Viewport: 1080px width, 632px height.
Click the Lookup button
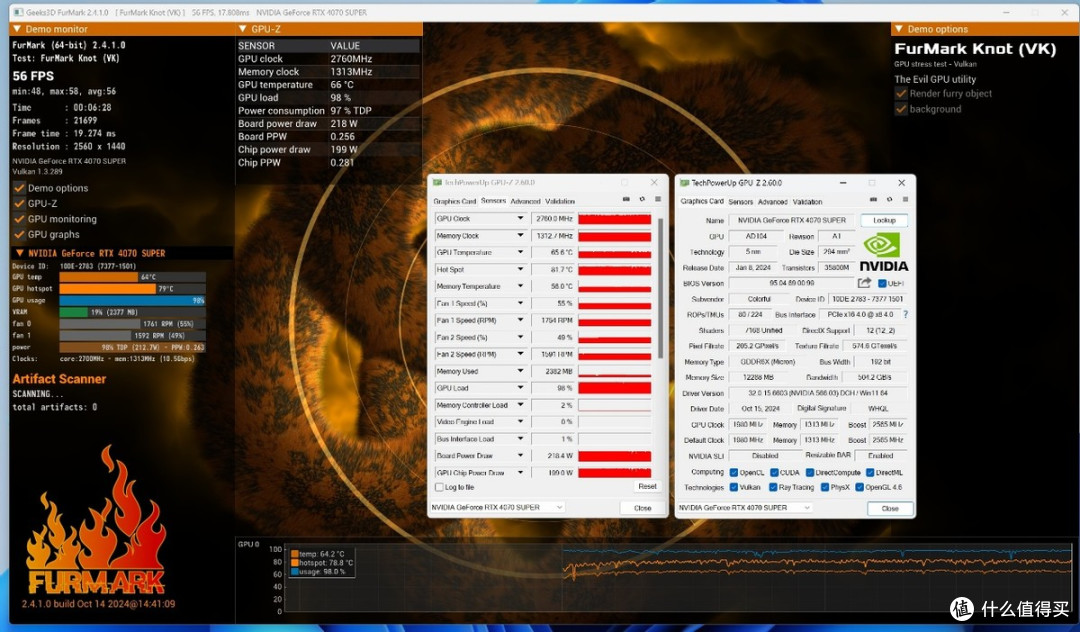pos(884,220)
